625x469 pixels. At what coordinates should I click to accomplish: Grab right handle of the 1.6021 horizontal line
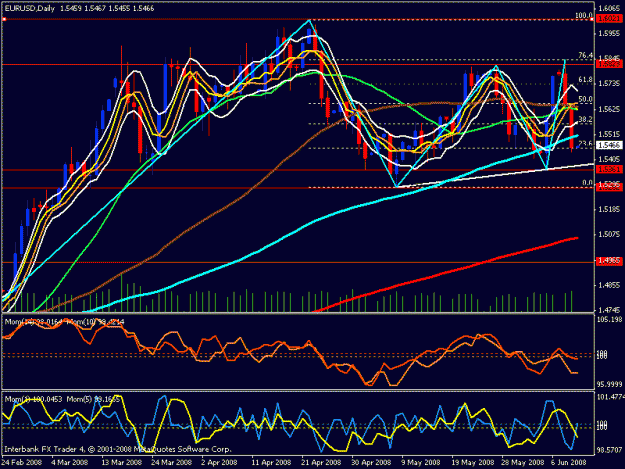592,19
